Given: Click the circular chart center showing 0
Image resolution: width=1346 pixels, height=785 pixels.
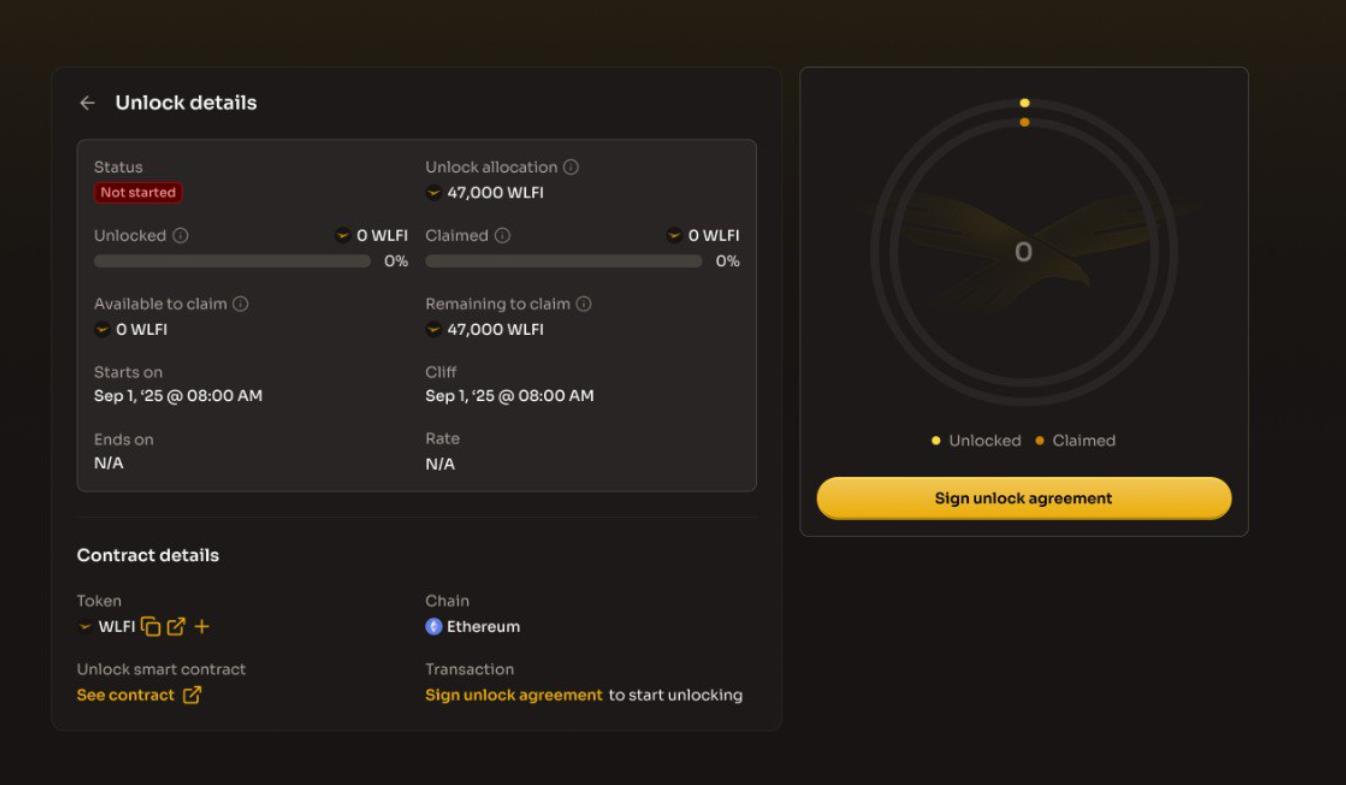Looking at the screenshot, I should (x=1023, y=252).
